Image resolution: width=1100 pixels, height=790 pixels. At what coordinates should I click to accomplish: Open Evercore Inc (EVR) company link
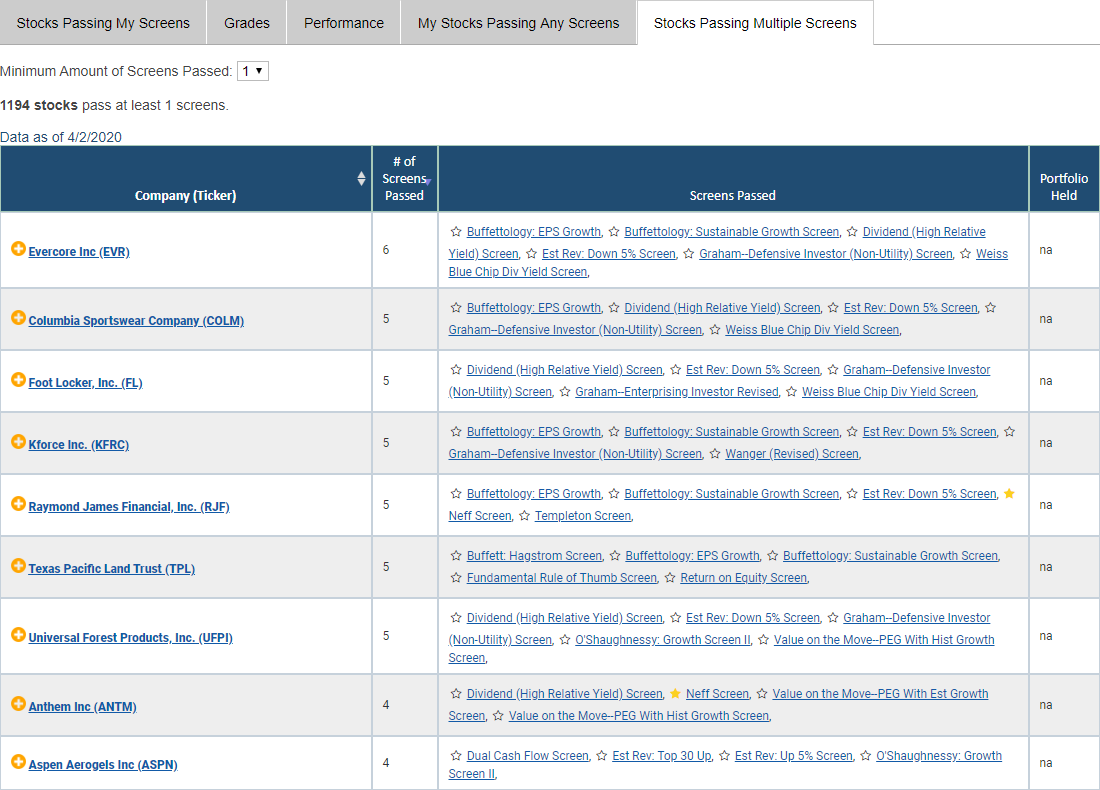coord(79,252)
